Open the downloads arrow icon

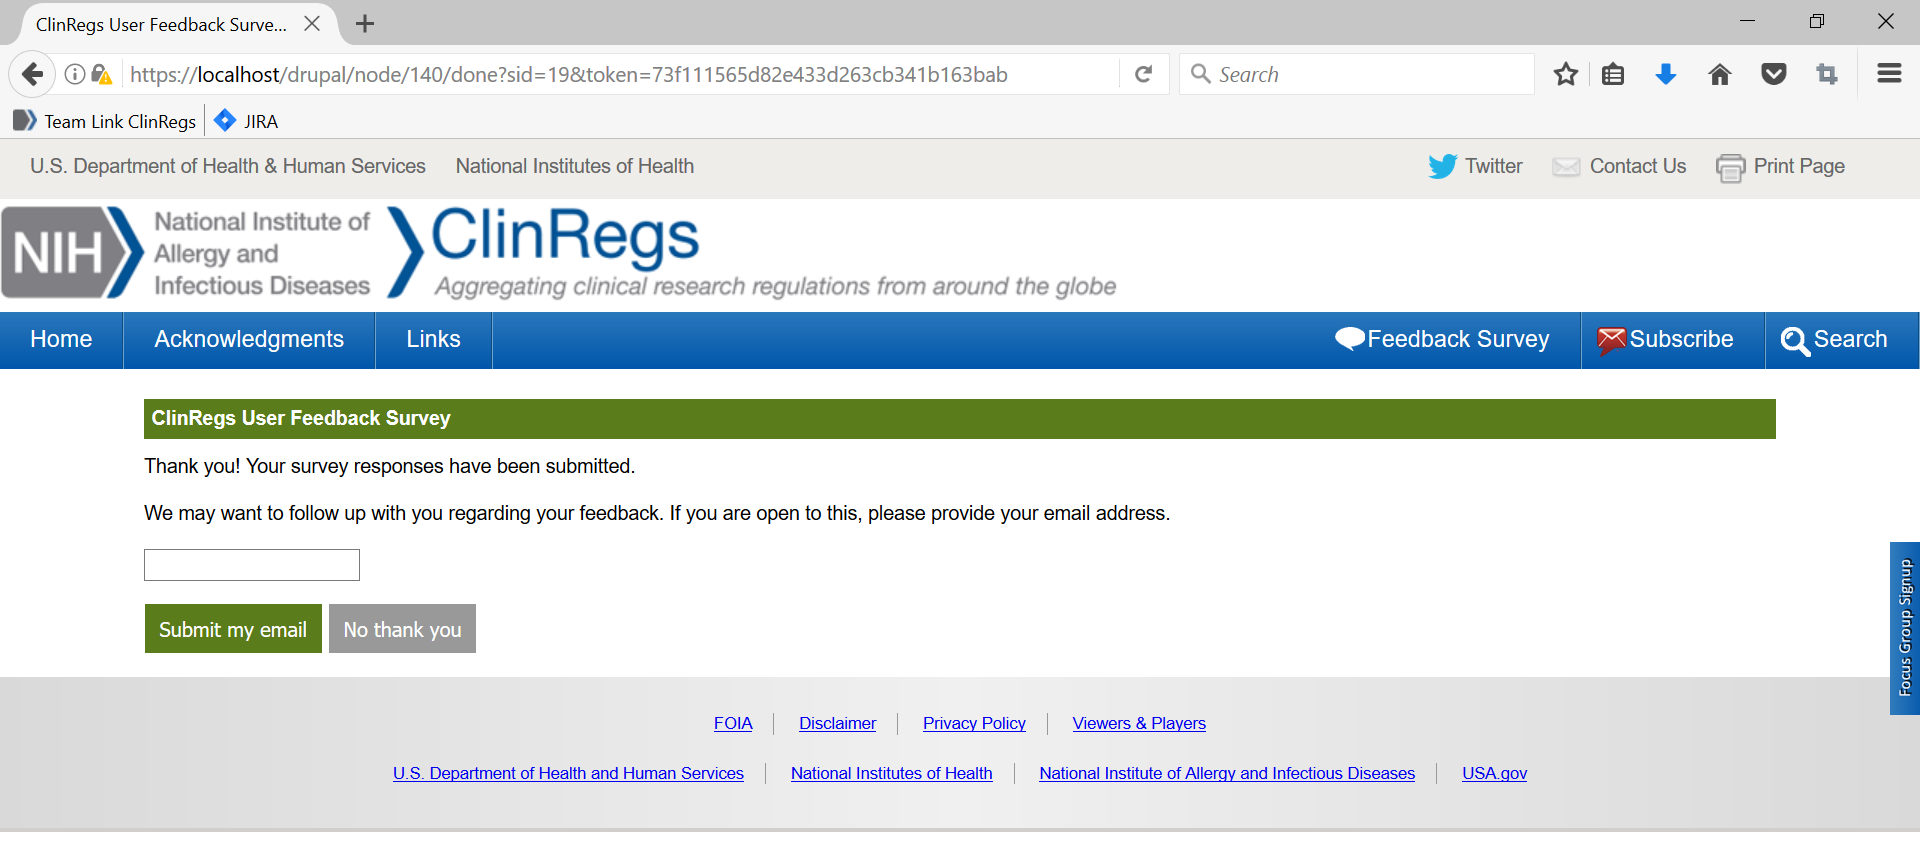click(x=1666, y=74)
